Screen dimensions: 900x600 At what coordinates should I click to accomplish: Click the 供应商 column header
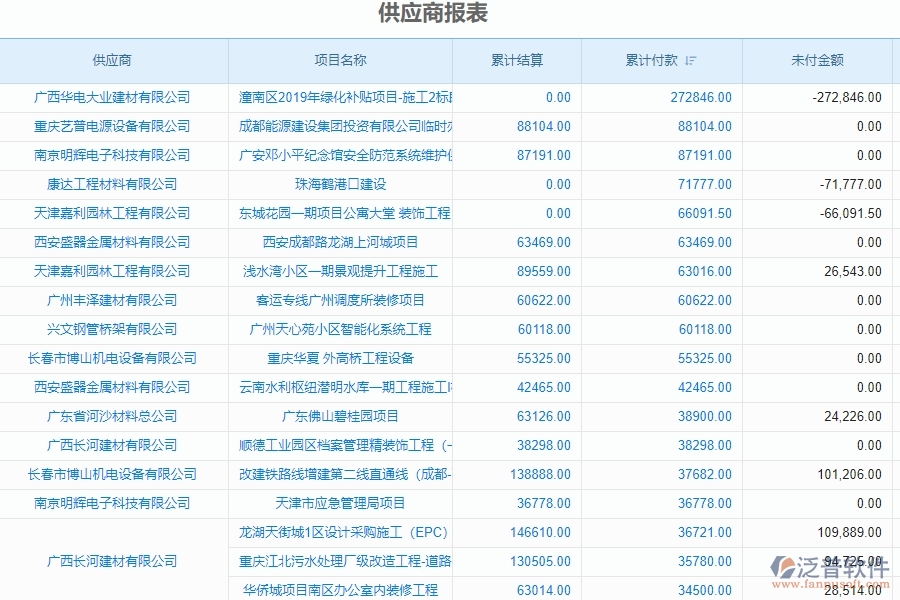click(113, 60)
